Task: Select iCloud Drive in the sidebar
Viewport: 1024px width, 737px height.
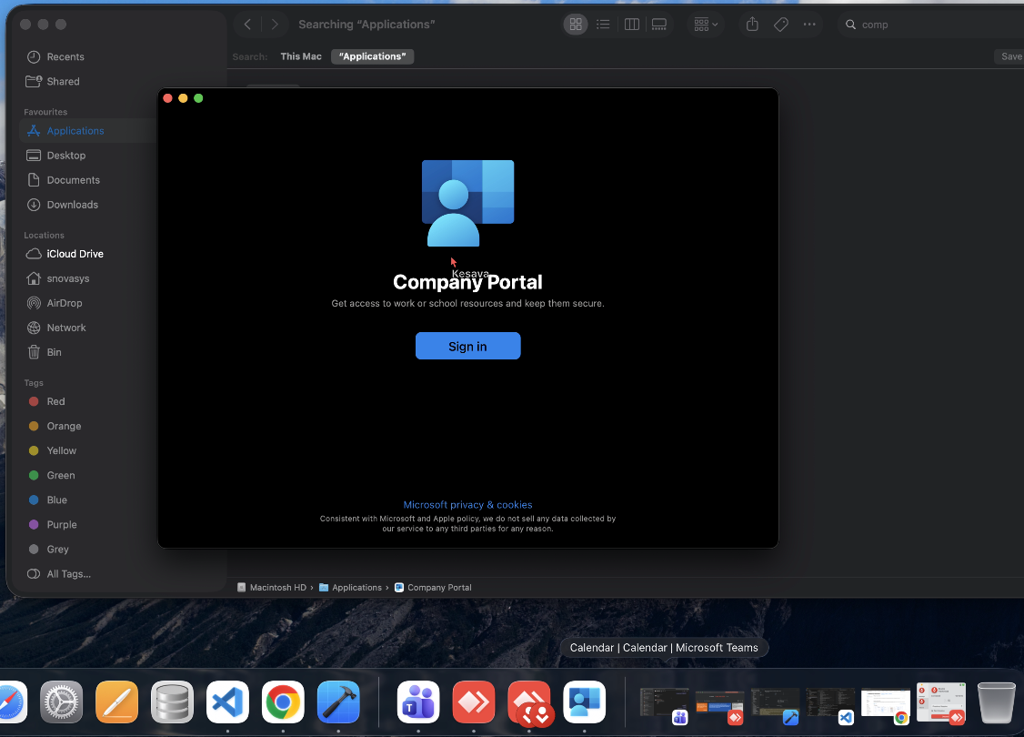Action: pyautogui.click(x=75, y=254)
